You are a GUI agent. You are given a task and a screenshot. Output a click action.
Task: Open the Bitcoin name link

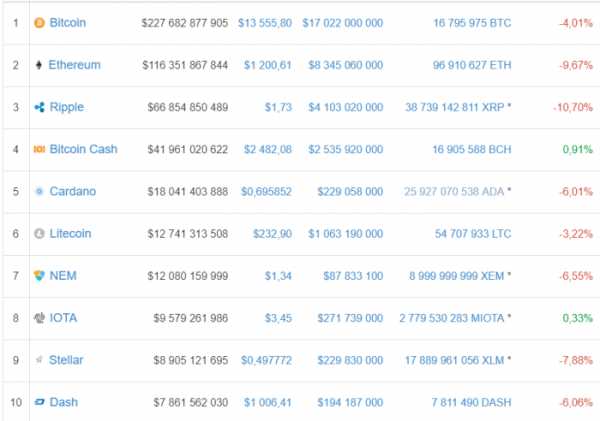[68, 23]
